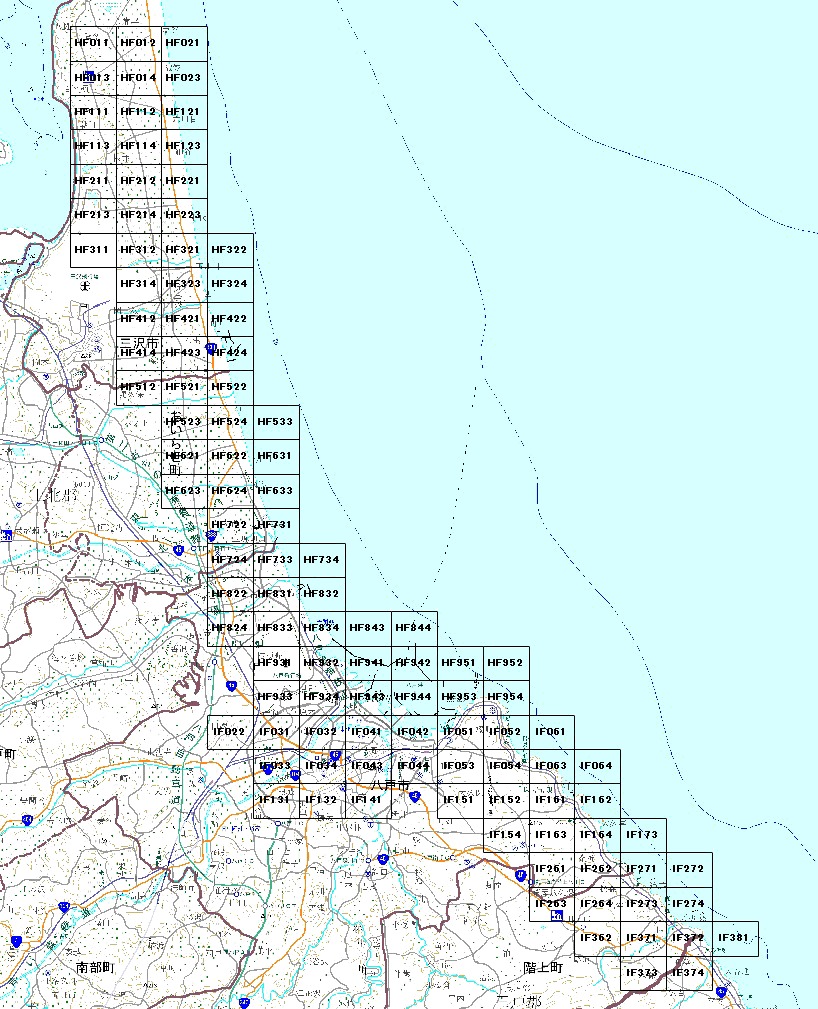The height and width of the screenshot is (1009, 818).
Task: Select grid square HF954
Action: (x=506, y=697)
